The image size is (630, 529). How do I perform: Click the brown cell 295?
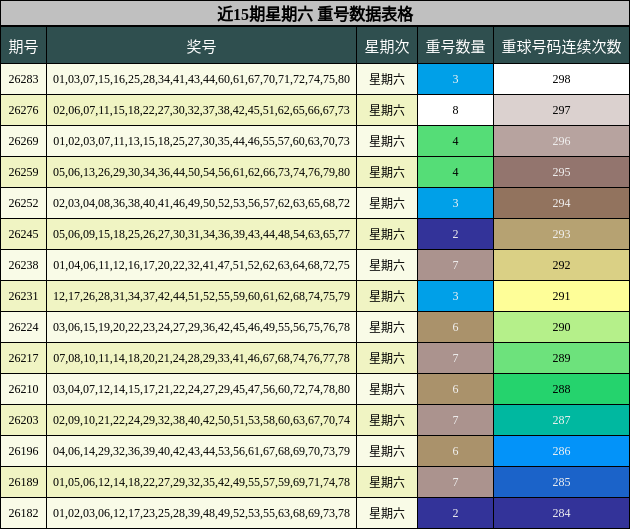click(561, 172)
